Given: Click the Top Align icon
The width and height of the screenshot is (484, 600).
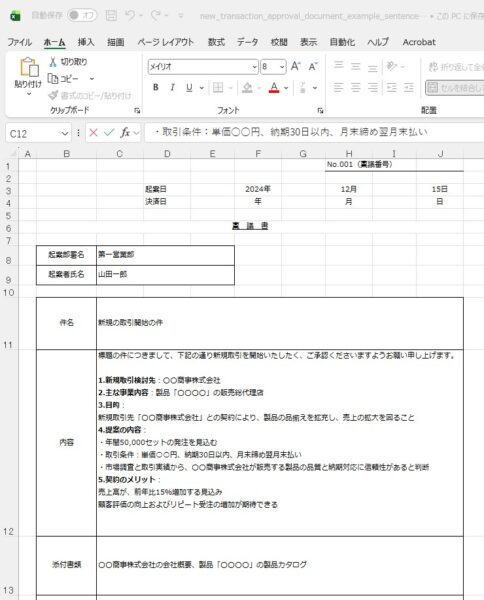Looking at the screenshot, I should (339, 65).
